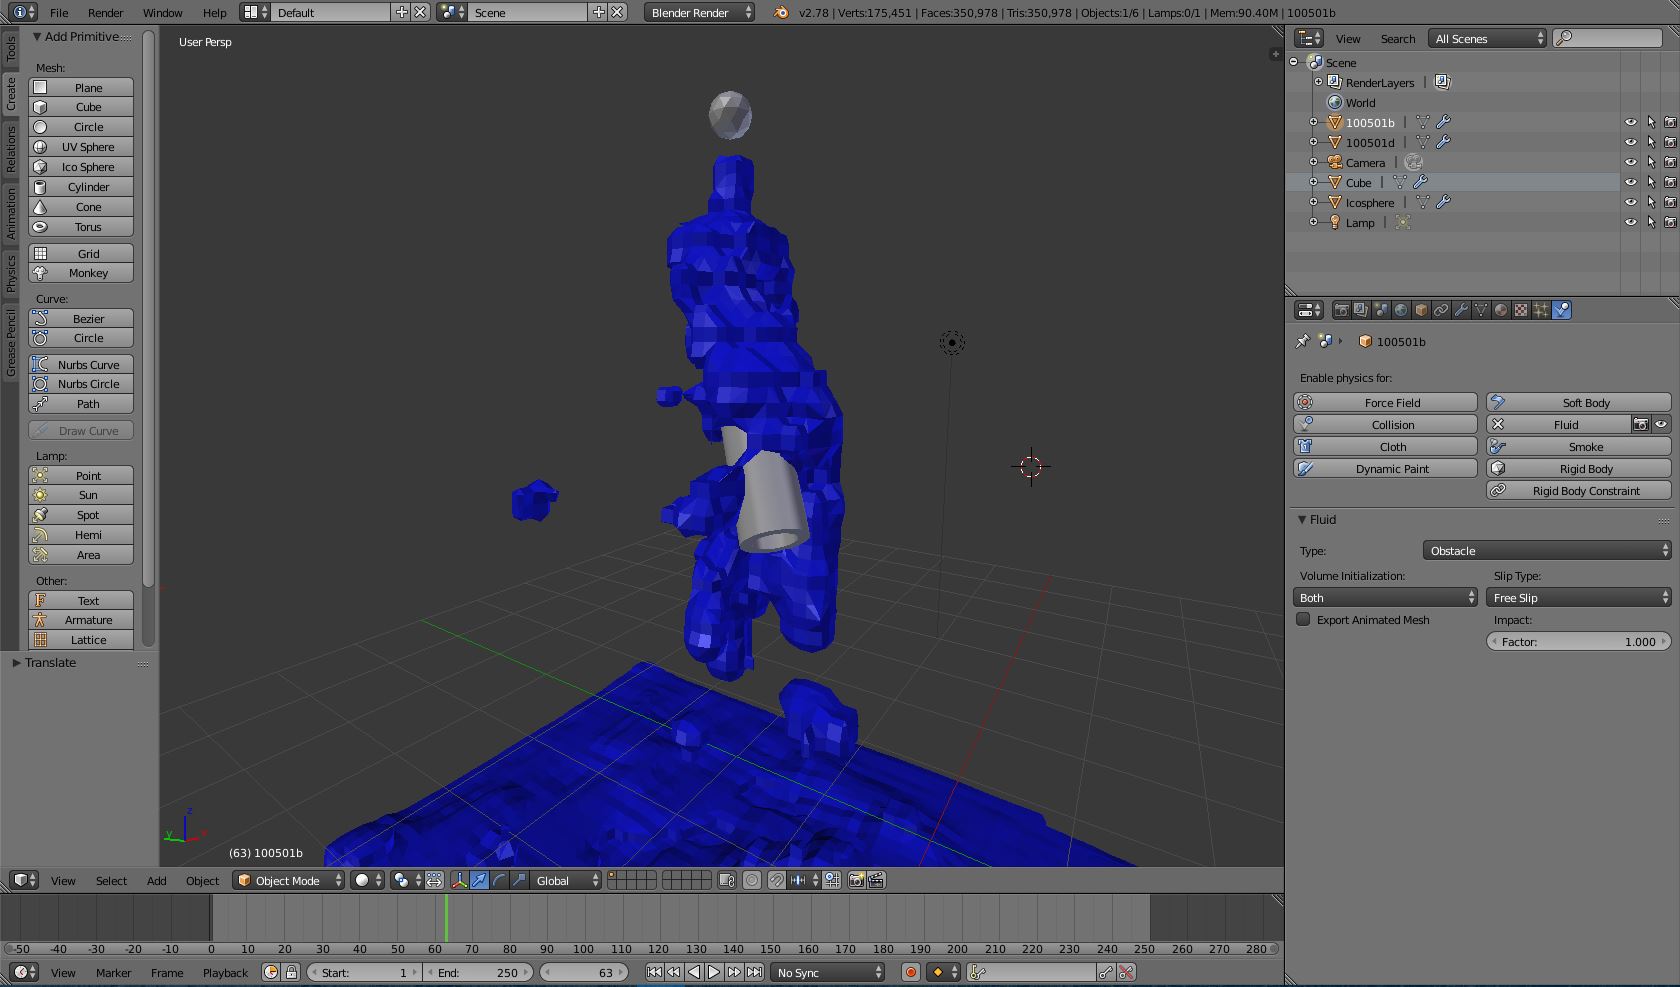Open the Texture checkerboard tab

coord(1521,310)
